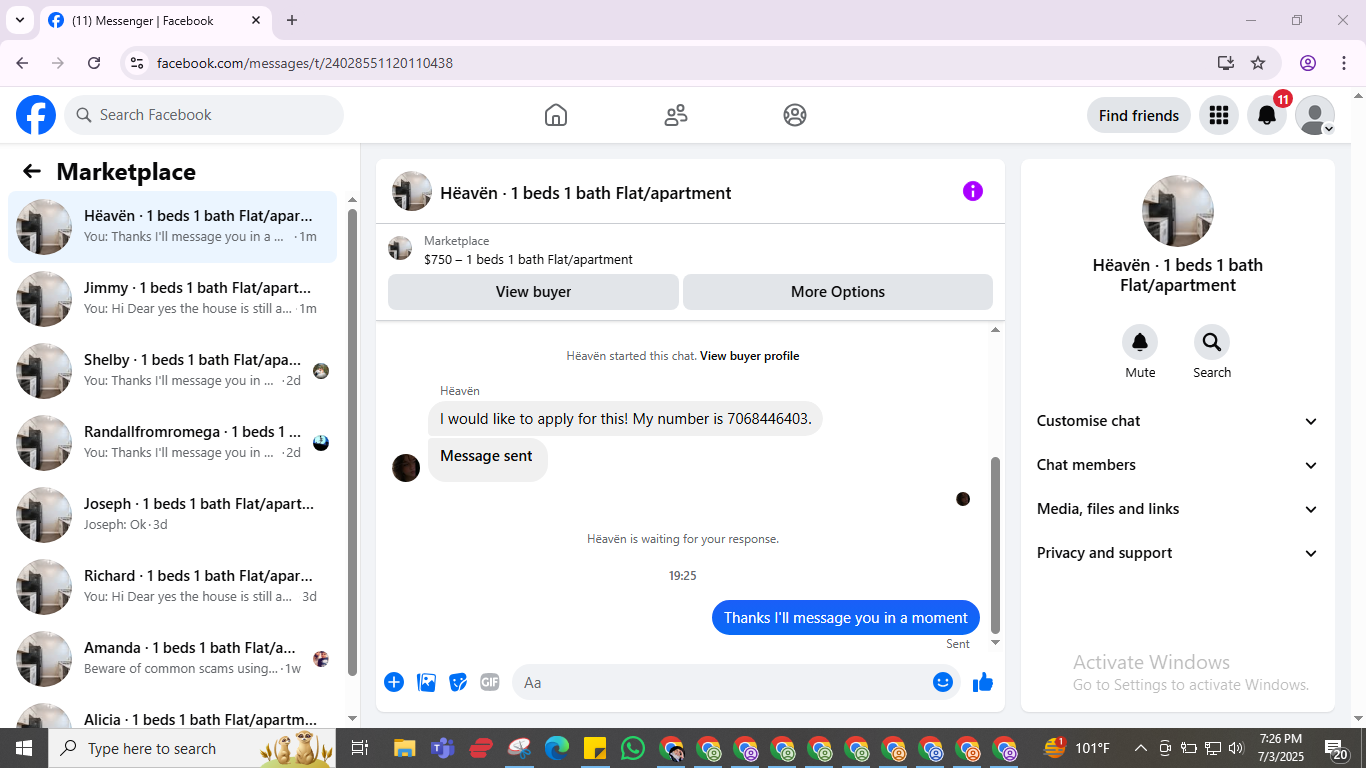Open the Facebook menu grid icon
Viewport: 1366px width, 768px height.
(x=1218, y=115)
